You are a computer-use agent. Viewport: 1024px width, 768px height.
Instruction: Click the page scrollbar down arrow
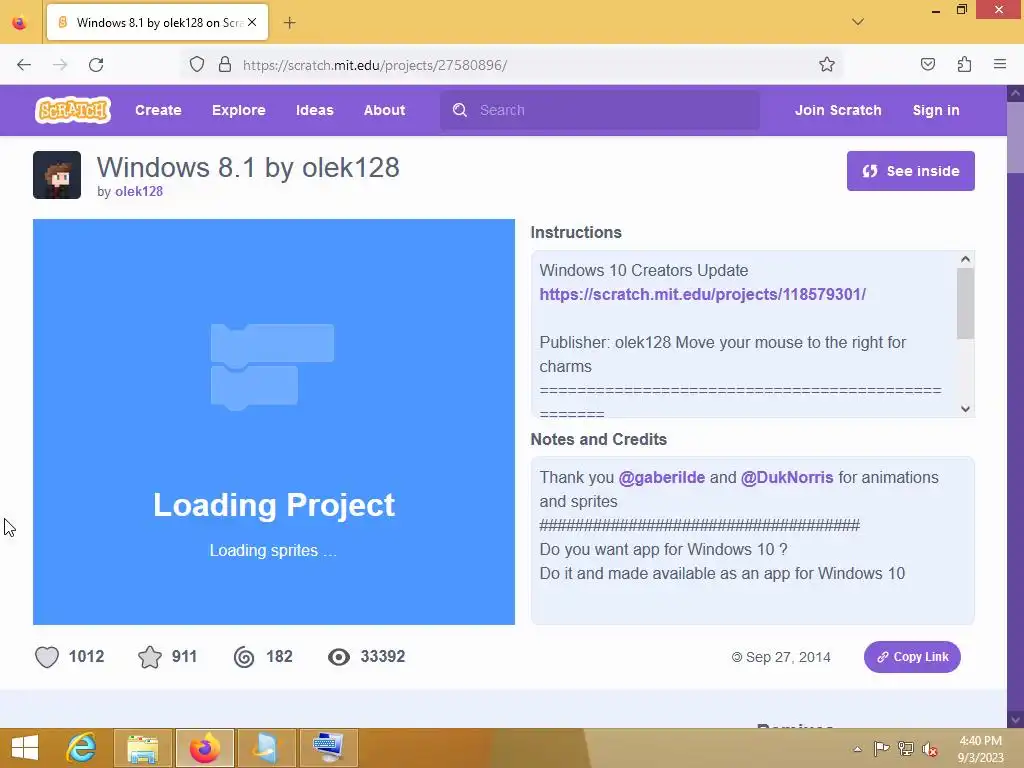pyautogui.click(x=1015, y=719)
